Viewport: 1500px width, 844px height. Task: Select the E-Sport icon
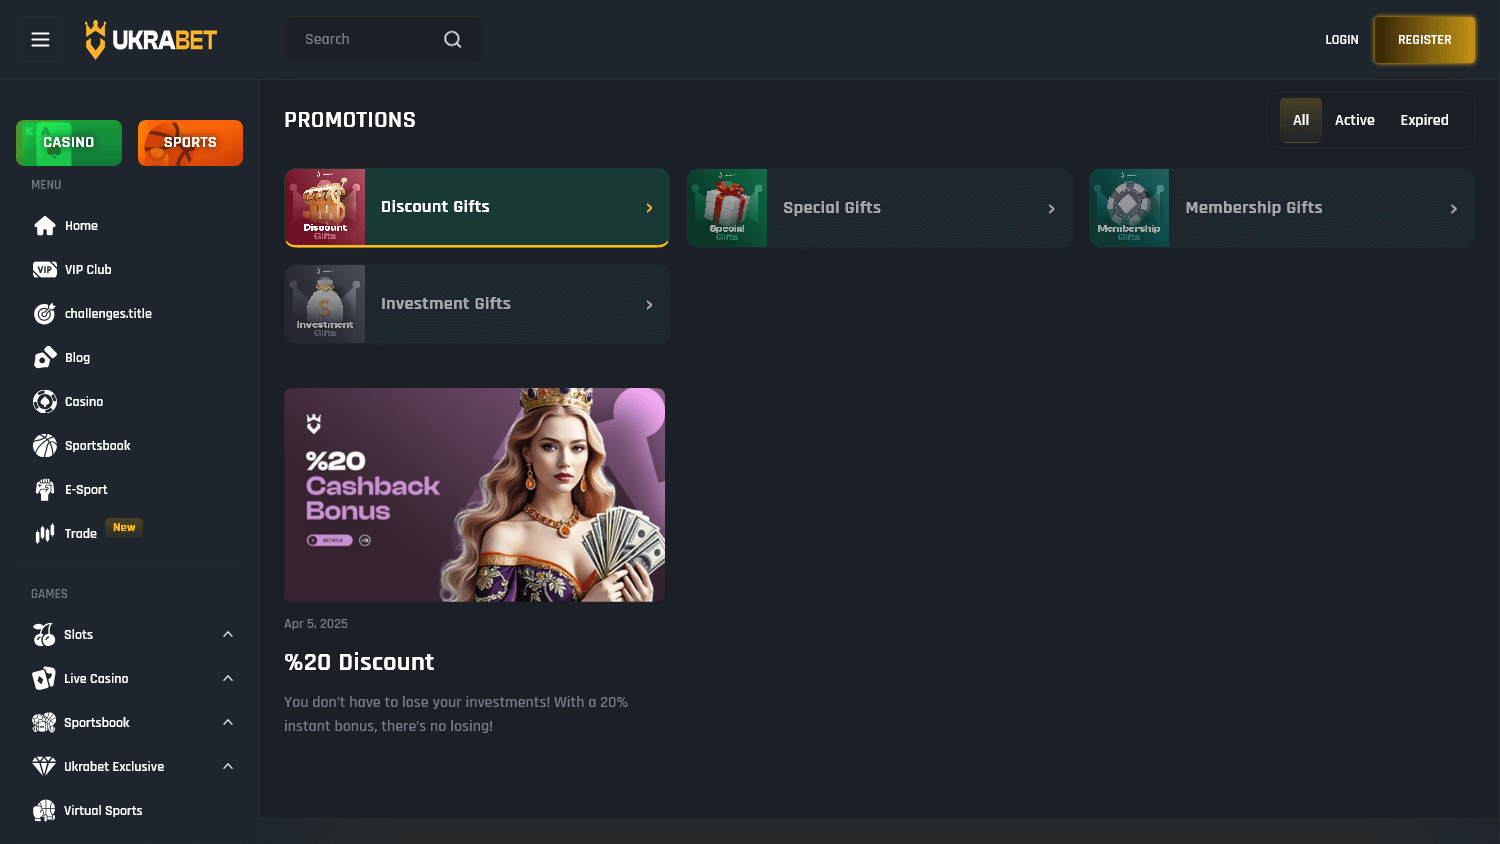45,489
